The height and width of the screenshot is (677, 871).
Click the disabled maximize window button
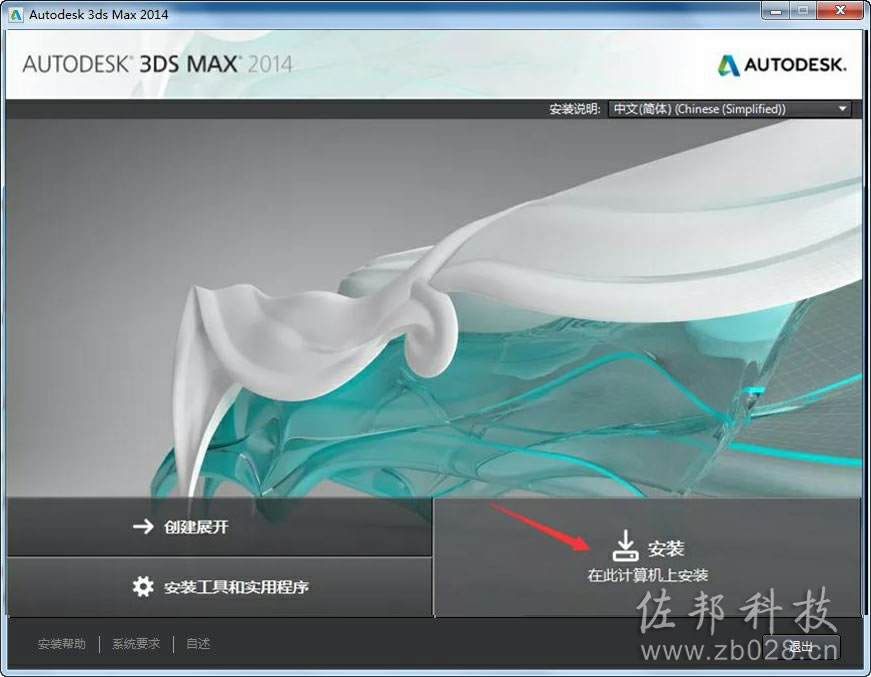point(803,11)
